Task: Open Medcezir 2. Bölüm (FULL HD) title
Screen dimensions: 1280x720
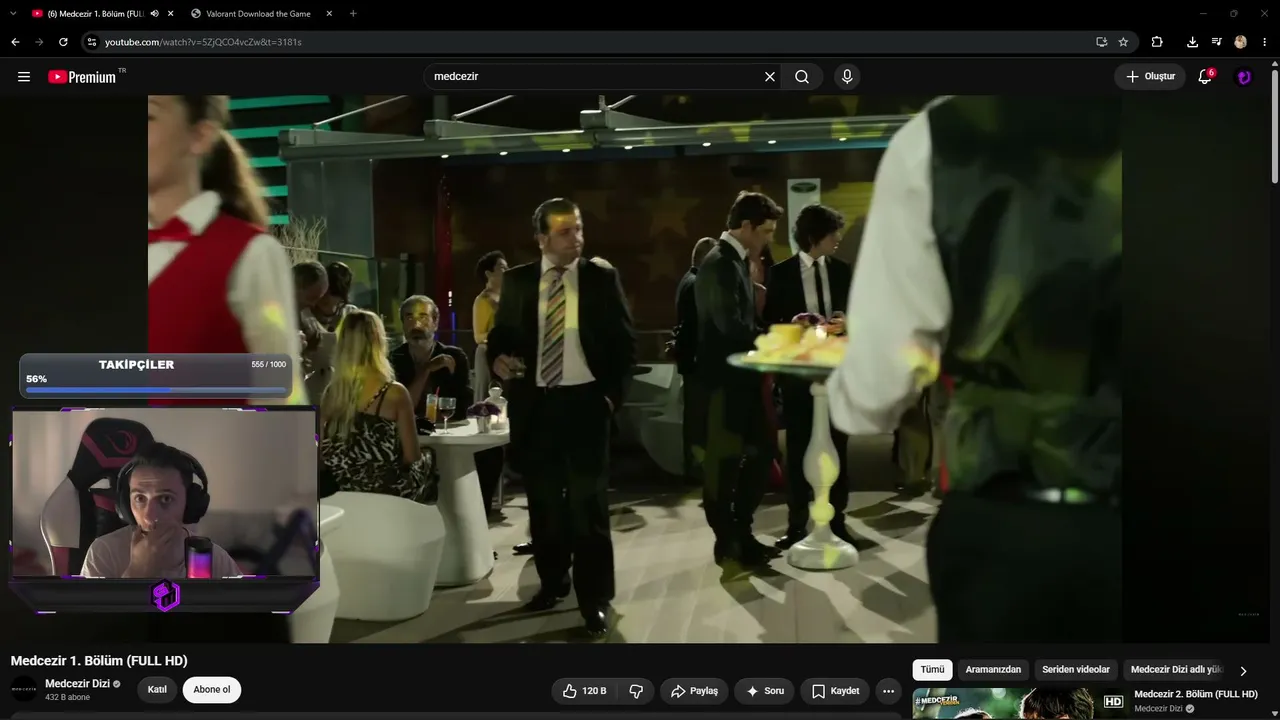Action: (x=1195, y=694)
